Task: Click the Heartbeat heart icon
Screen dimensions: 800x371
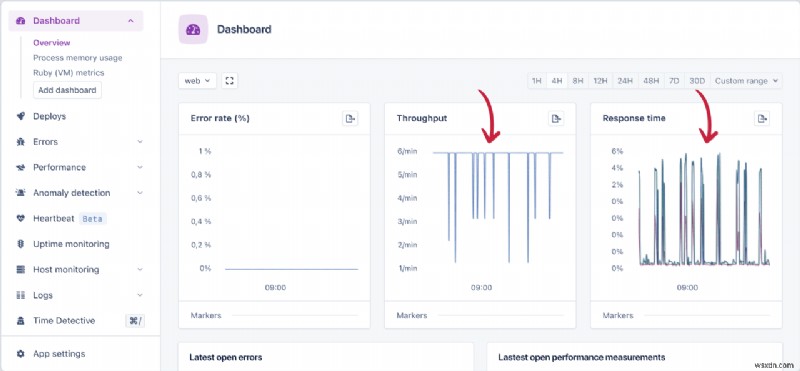Action: [20, 218]
